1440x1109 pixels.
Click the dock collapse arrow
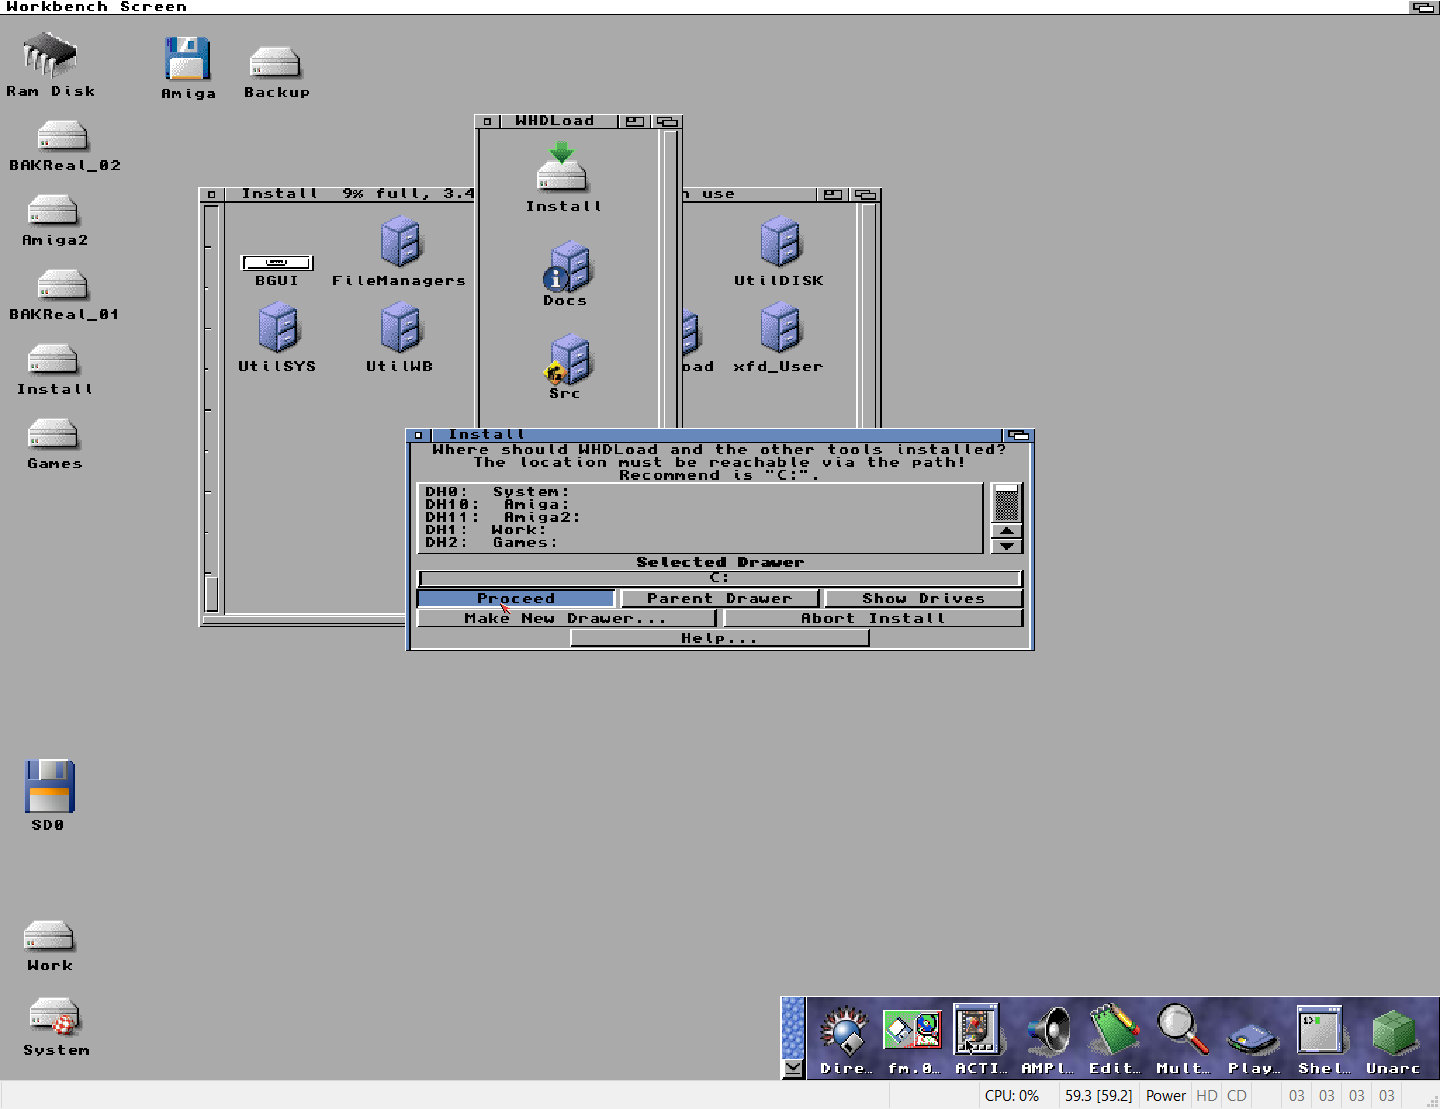pos(793,1068)
